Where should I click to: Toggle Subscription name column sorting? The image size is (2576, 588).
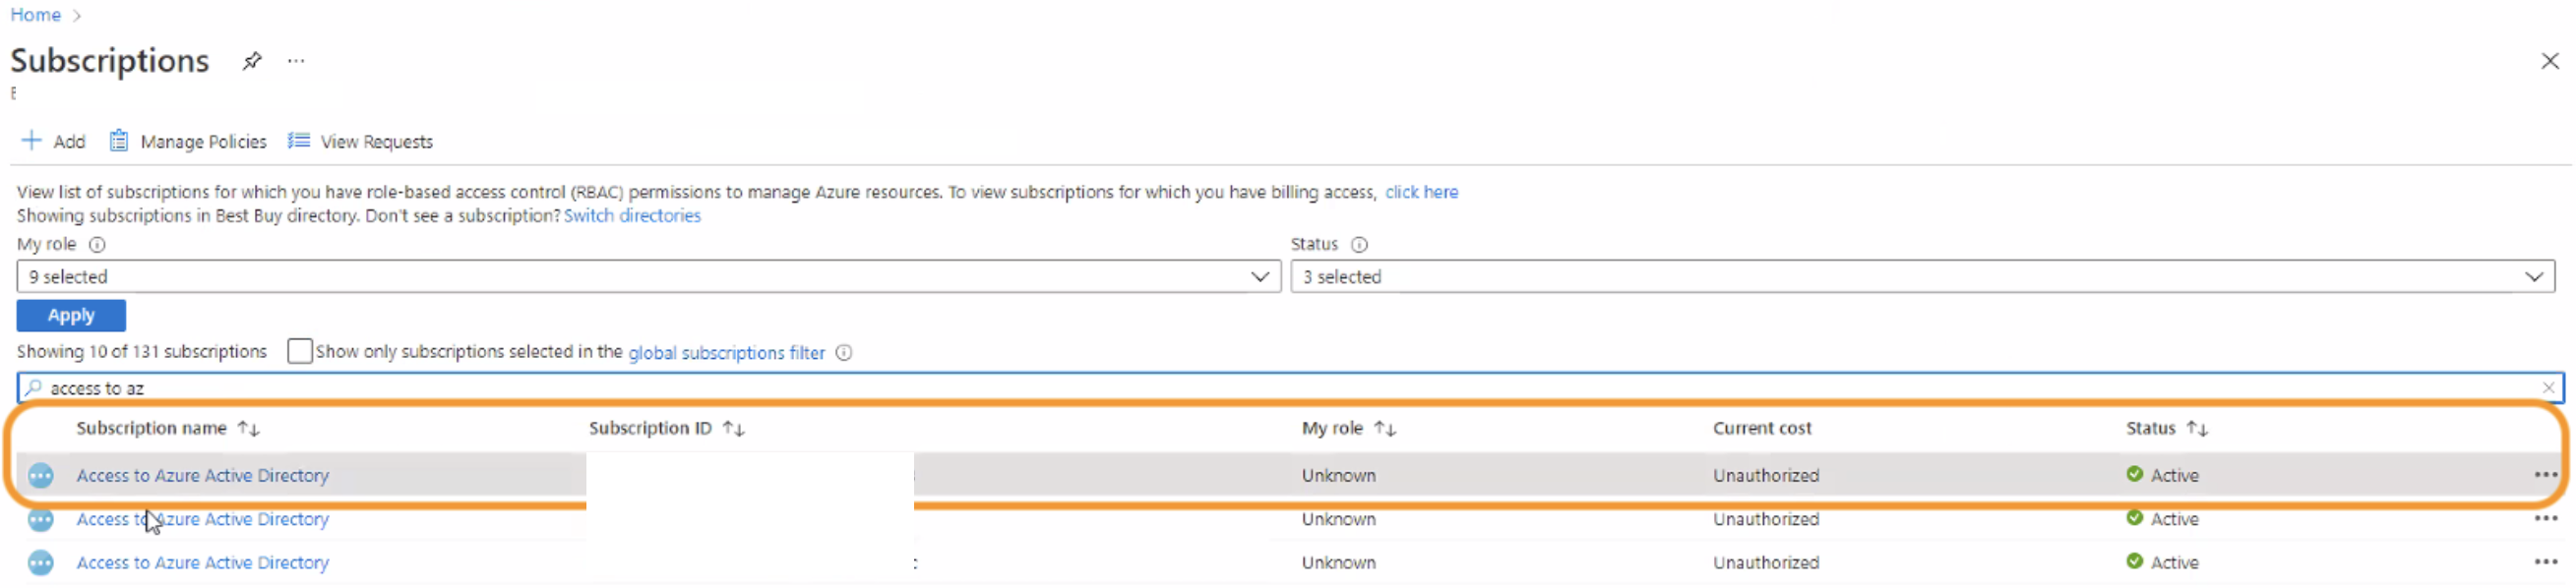click(249, 428)
